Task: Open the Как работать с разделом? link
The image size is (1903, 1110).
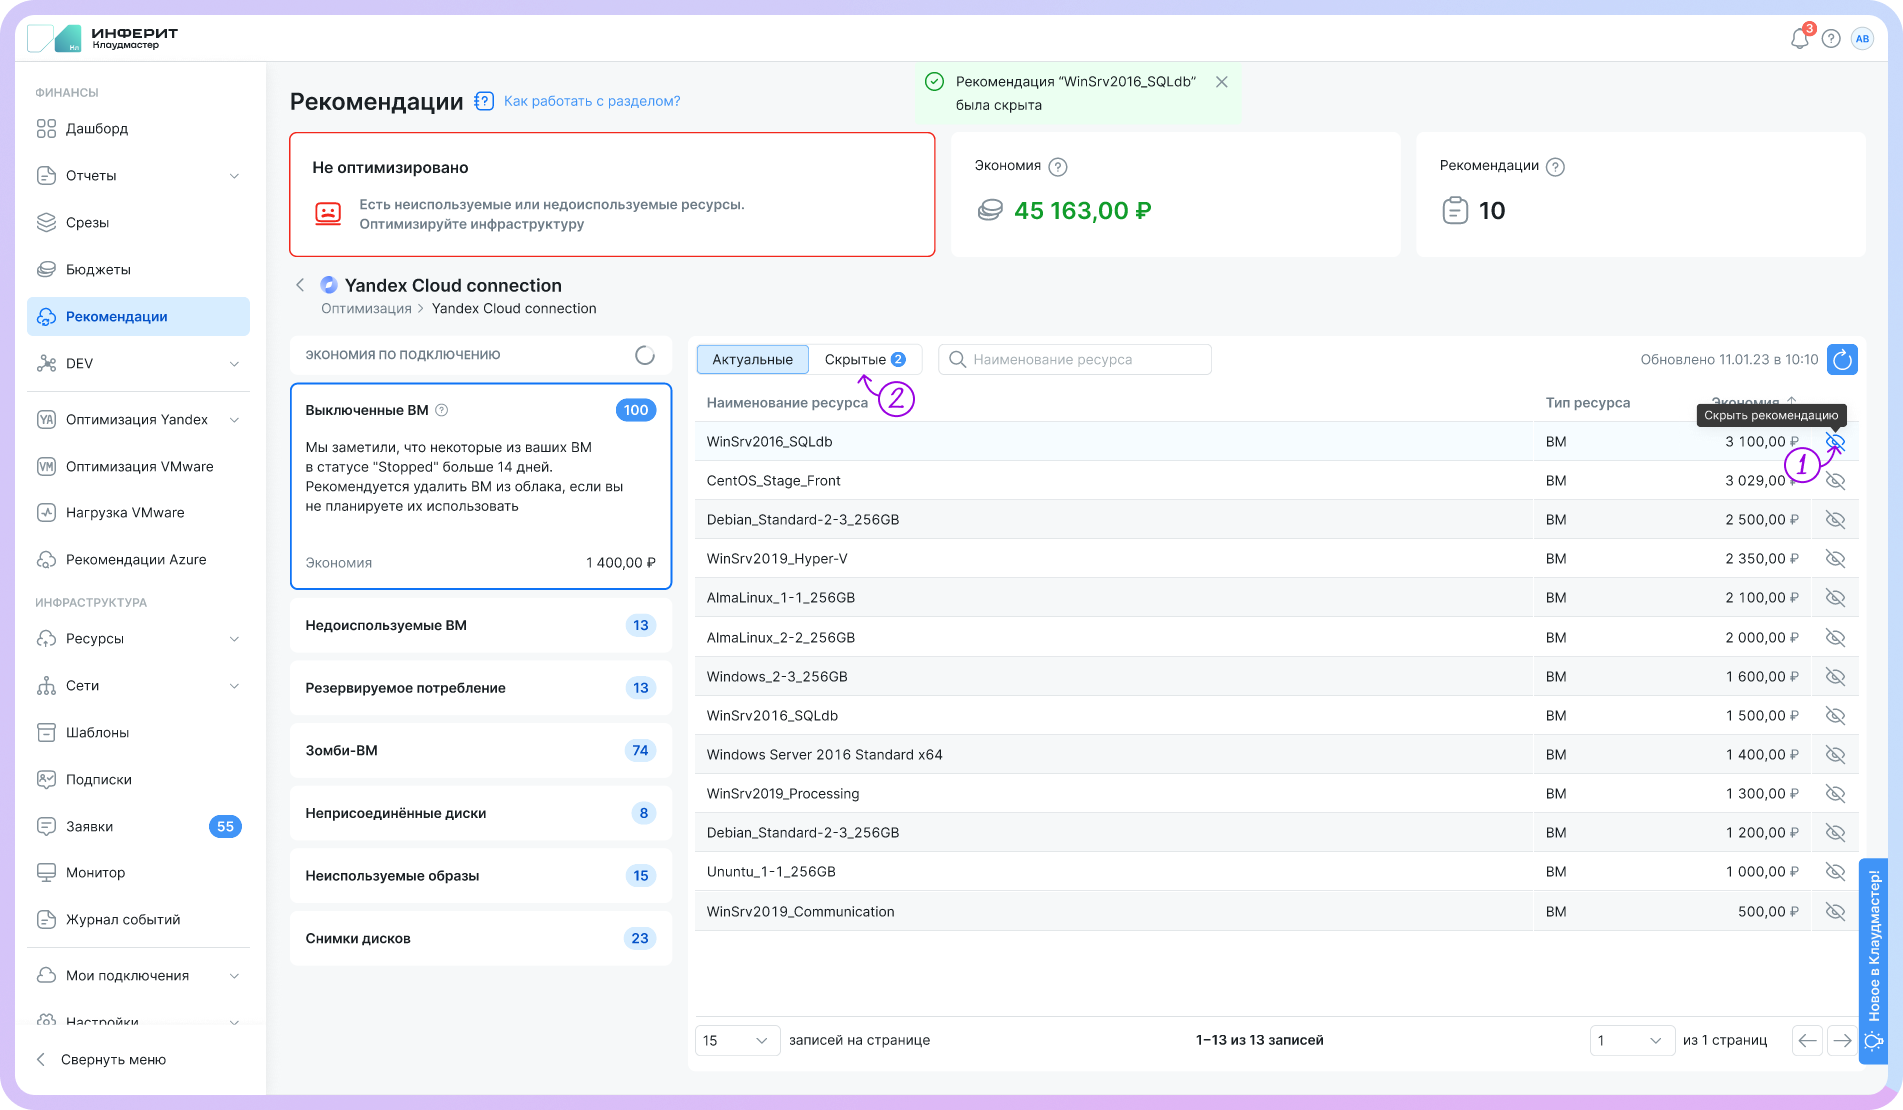Action: point(592,101)
